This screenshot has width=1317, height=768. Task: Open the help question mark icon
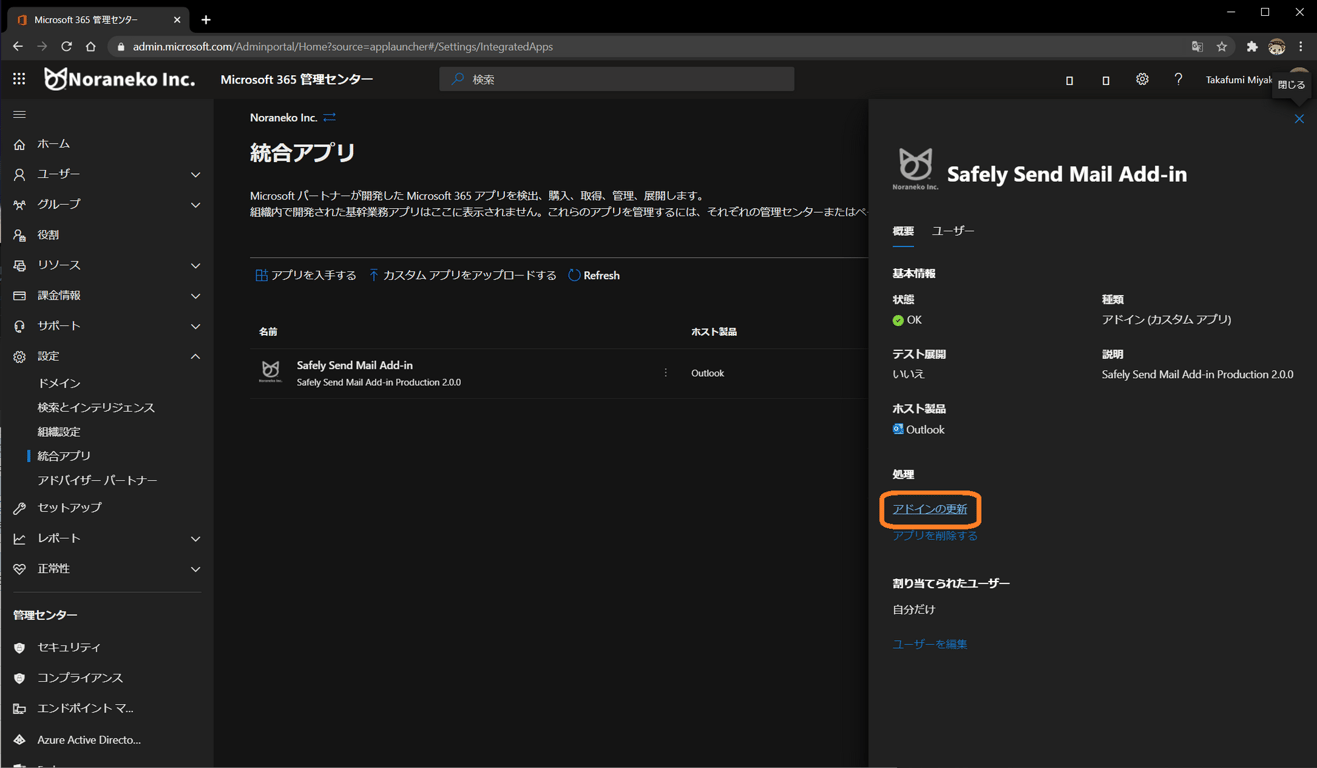tap(1178, 79)
